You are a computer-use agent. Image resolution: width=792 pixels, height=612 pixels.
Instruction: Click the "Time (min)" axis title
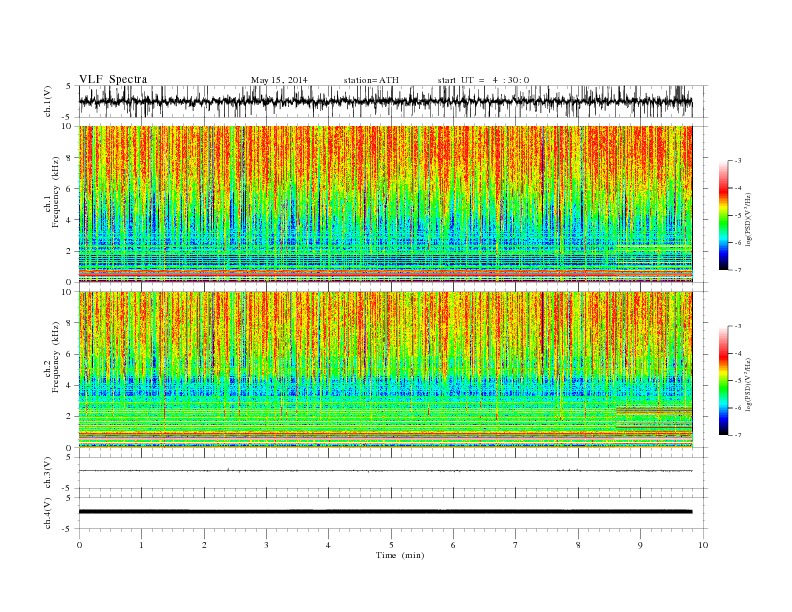tap(400, 555)
